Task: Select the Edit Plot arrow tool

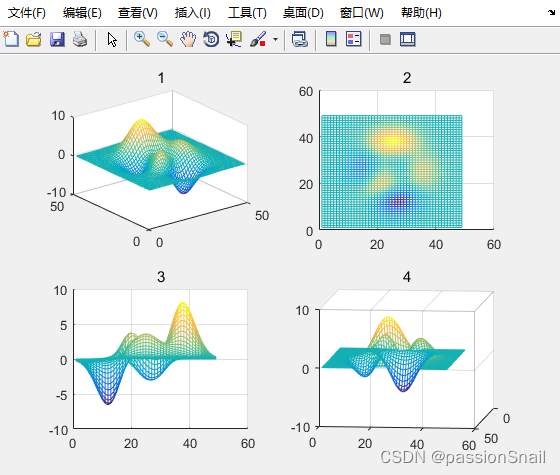Action: (x=112, y=39)
